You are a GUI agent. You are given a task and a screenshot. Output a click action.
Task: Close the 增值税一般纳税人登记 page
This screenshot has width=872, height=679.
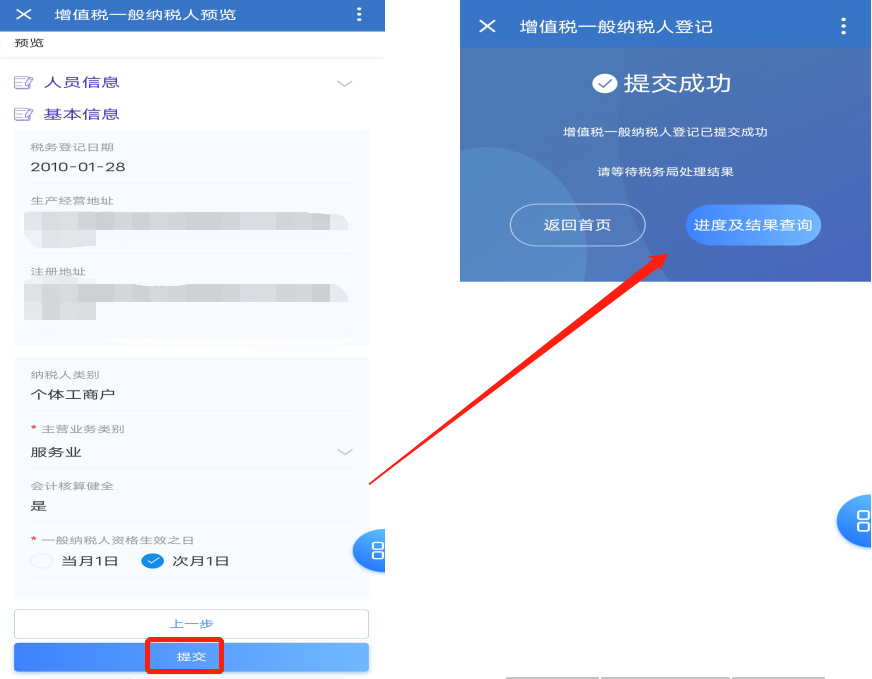coord(487,26)
